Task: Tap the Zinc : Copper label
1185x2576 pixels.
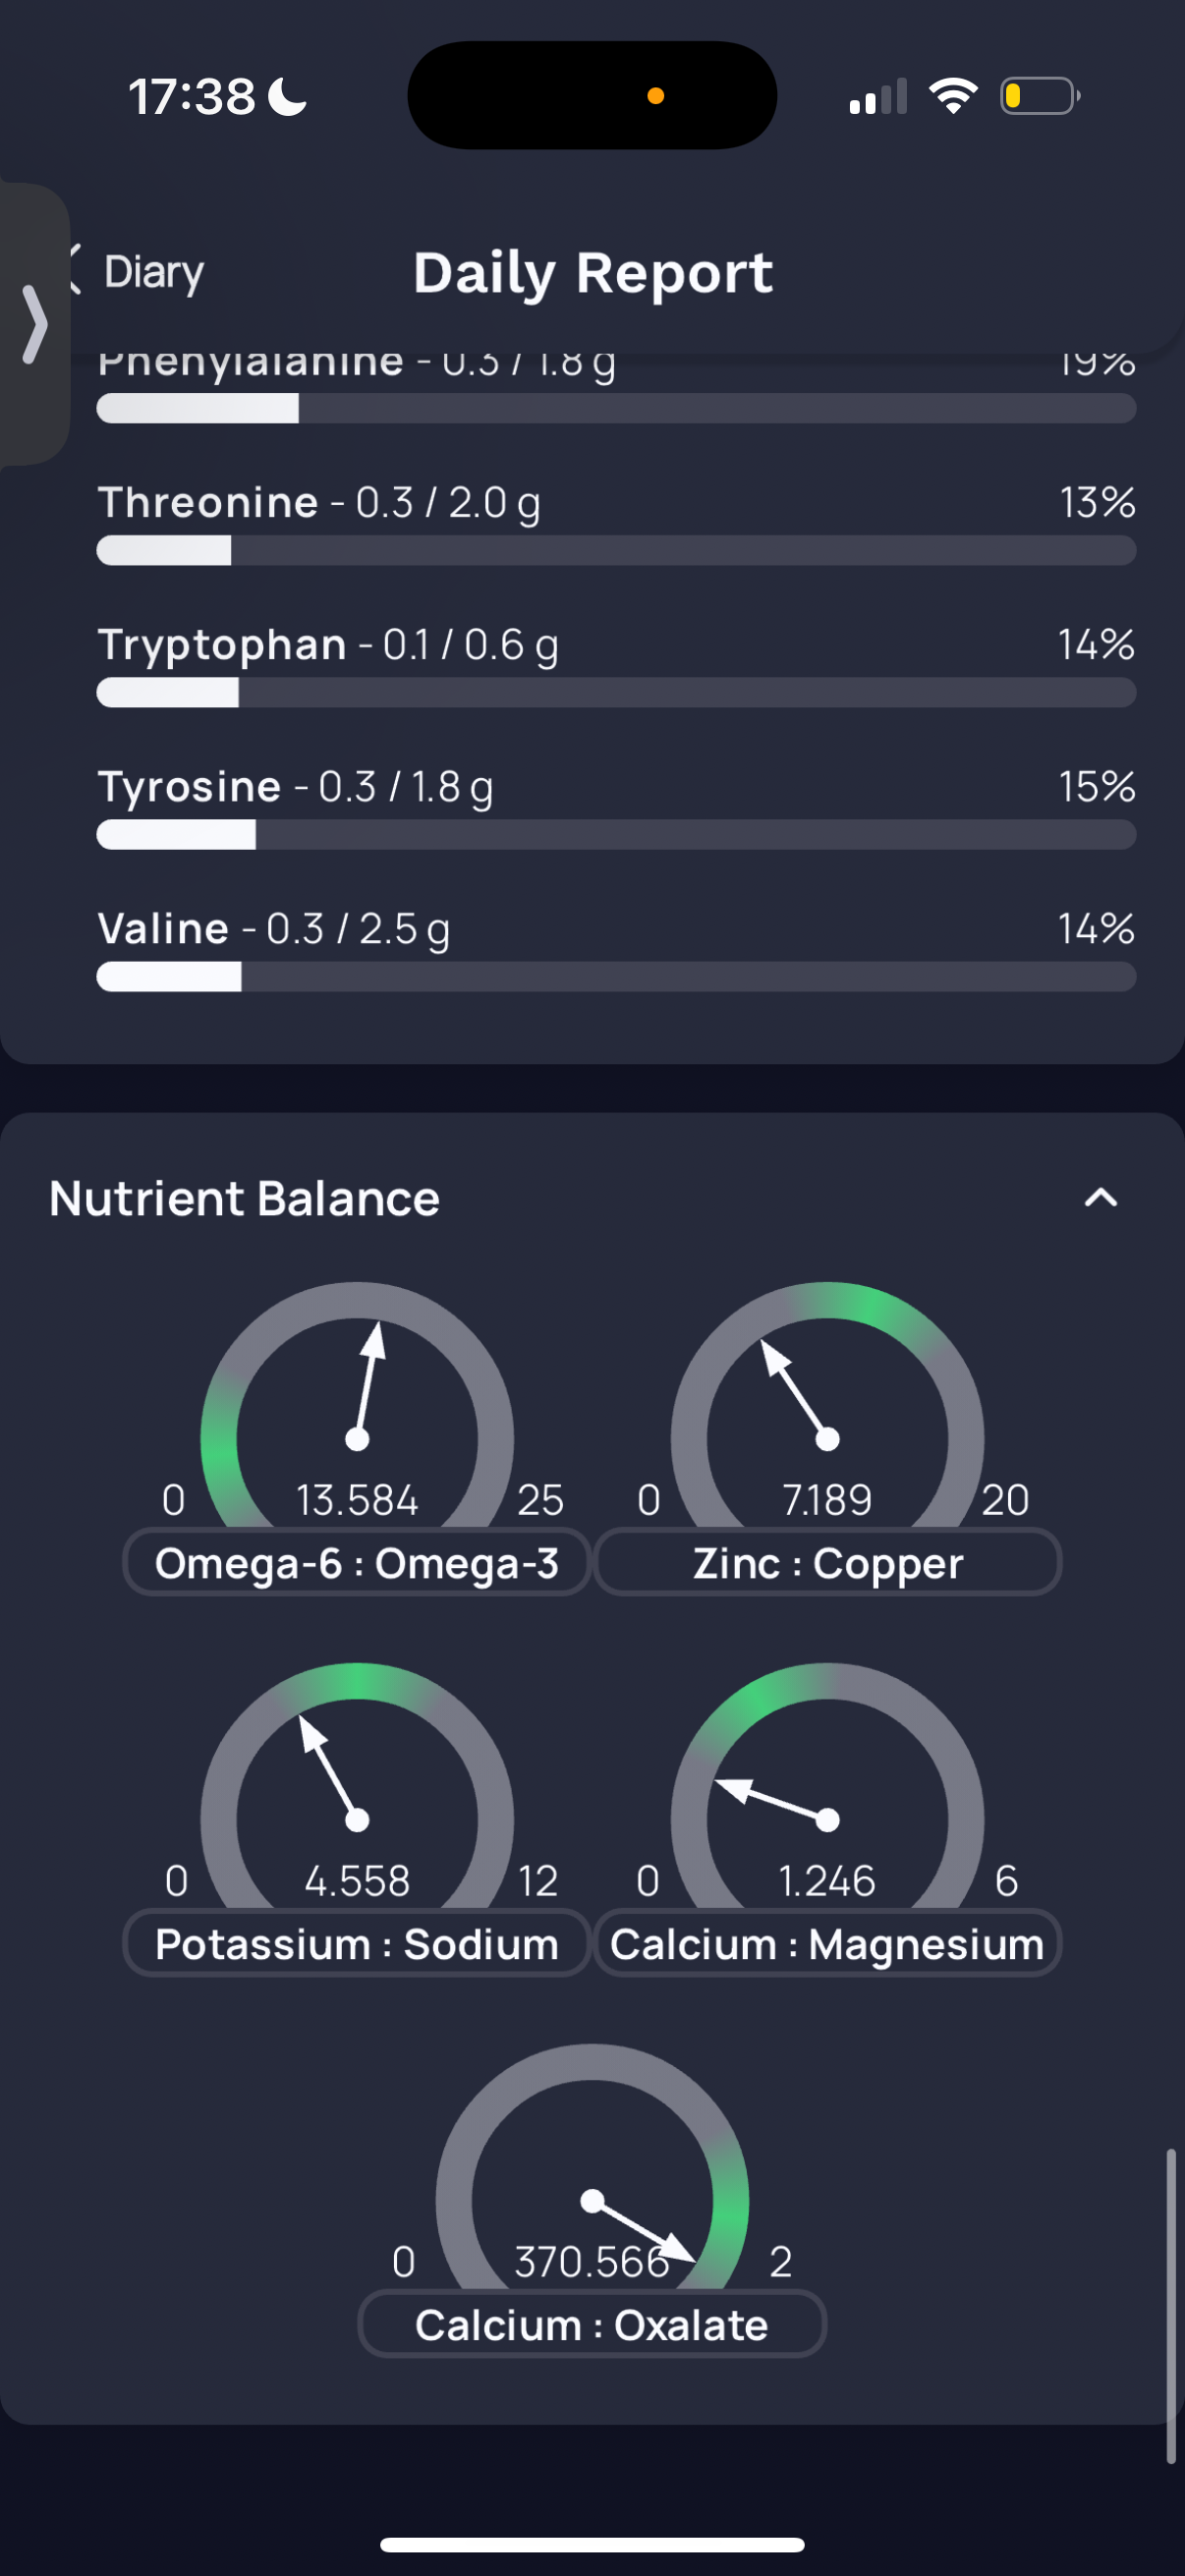Action: pos(828,1563)
